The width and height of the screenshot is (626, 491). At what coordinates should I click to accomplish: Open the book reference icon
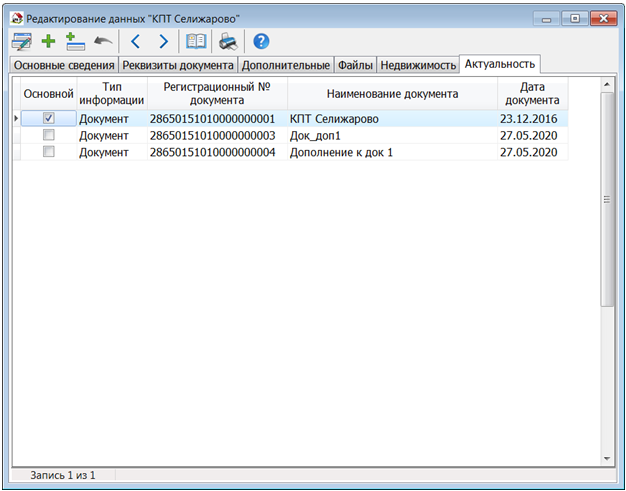197,41
